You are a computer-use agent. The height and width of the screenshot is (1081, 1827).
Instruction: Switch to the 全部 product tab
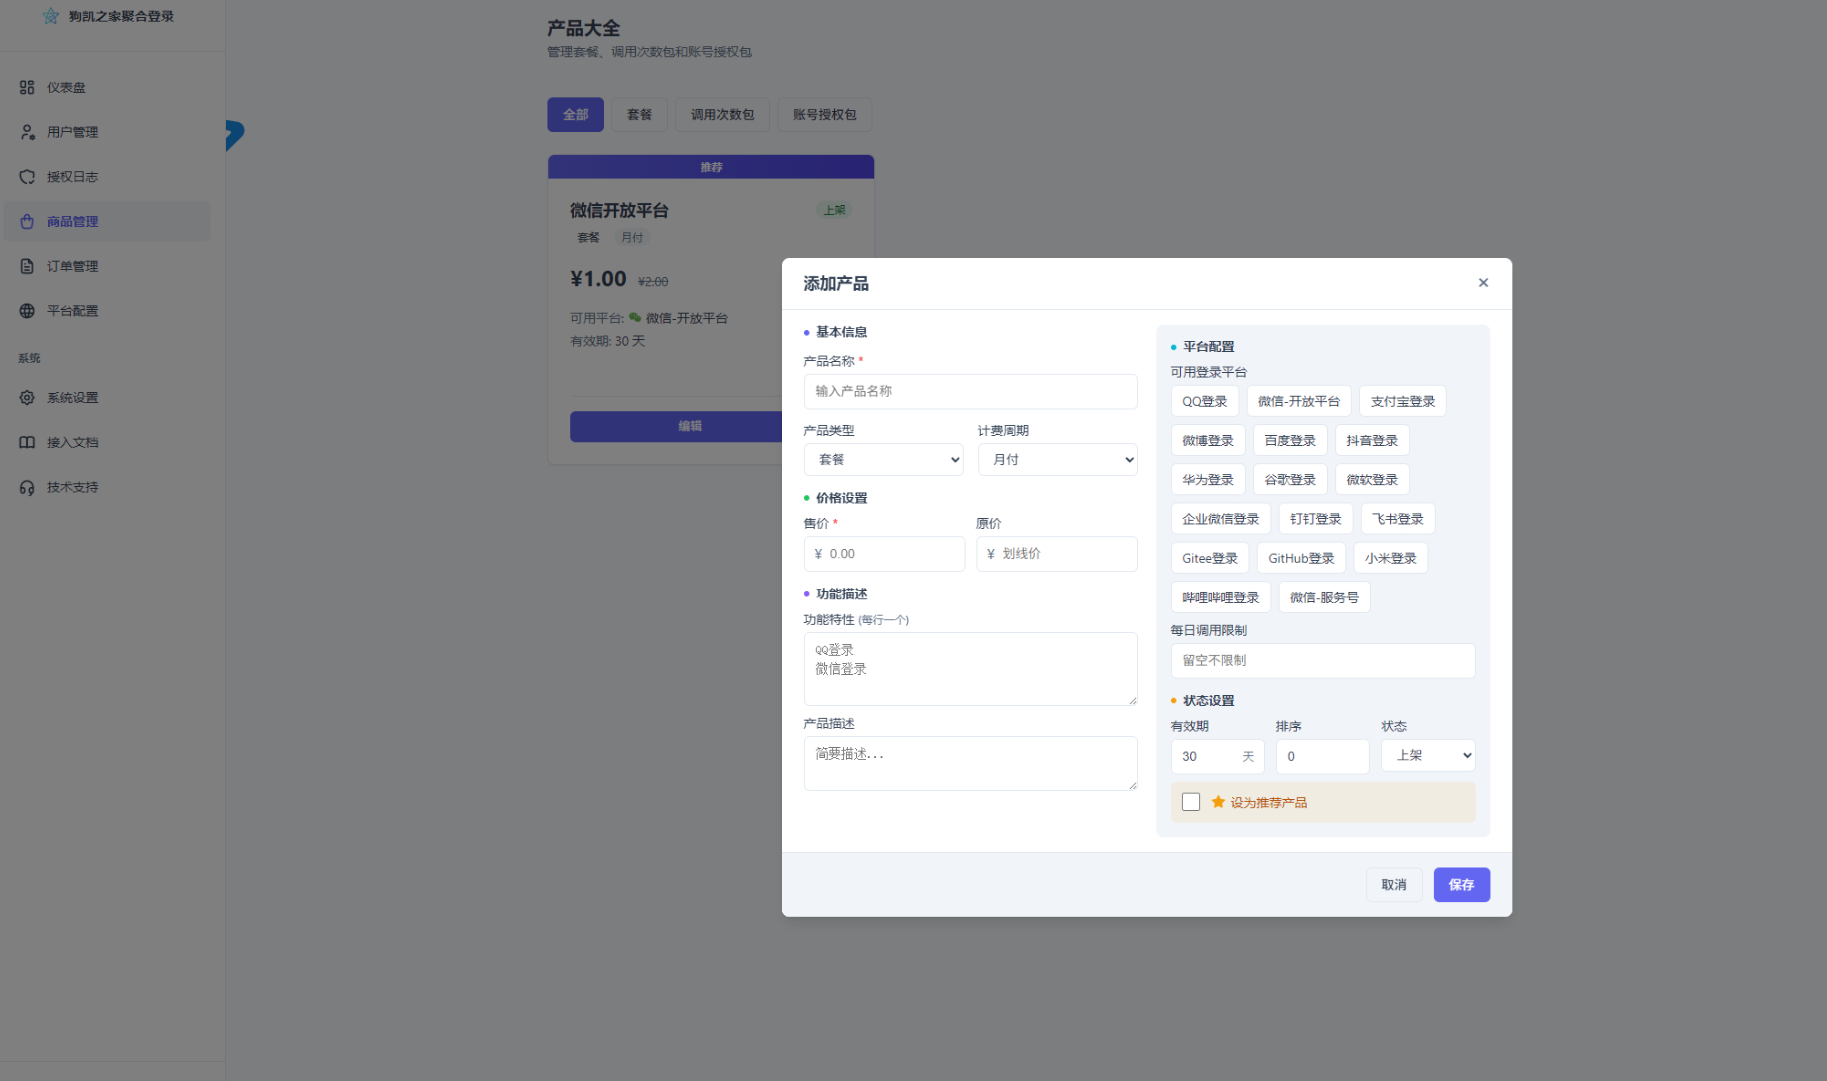click(x=575, y=114)
